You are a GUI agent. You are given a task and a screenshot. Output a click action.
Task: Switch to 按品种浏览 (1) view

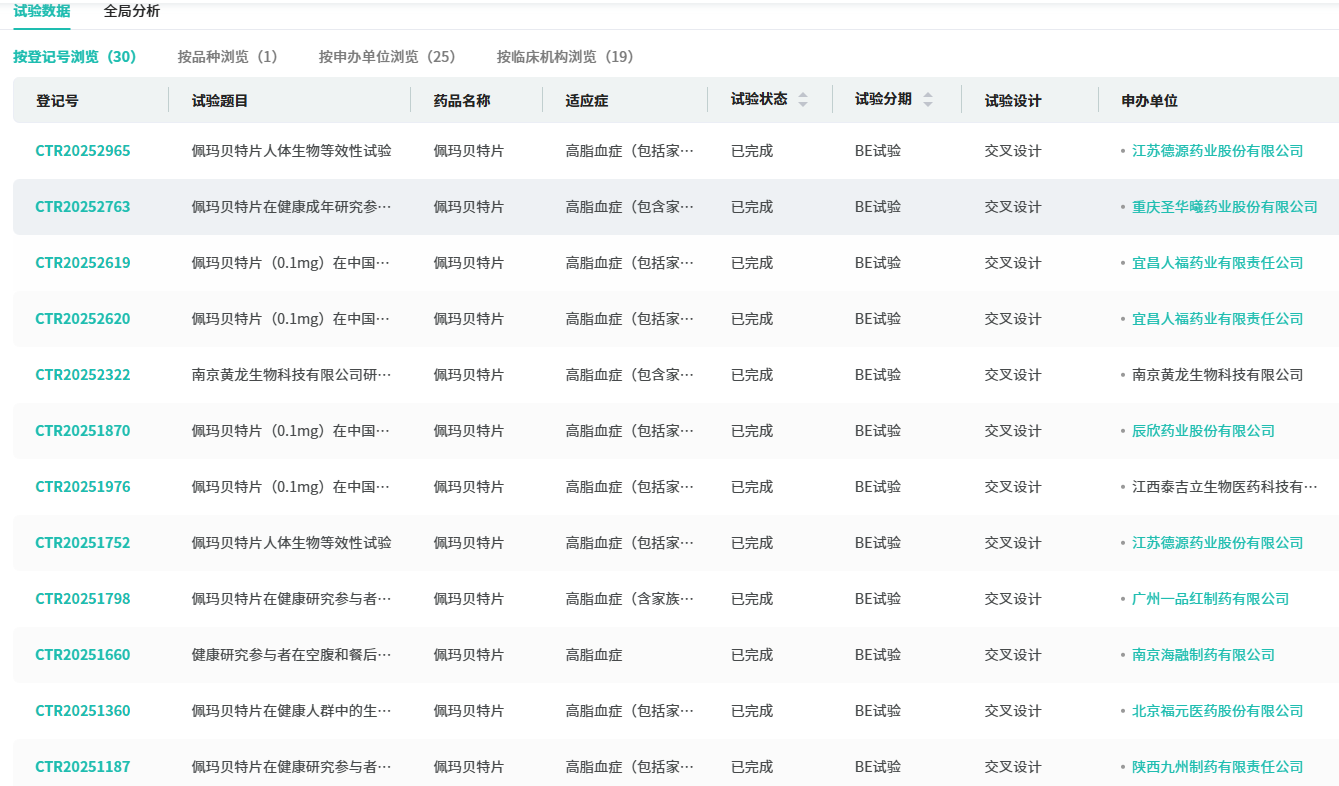tap(228, 57)
